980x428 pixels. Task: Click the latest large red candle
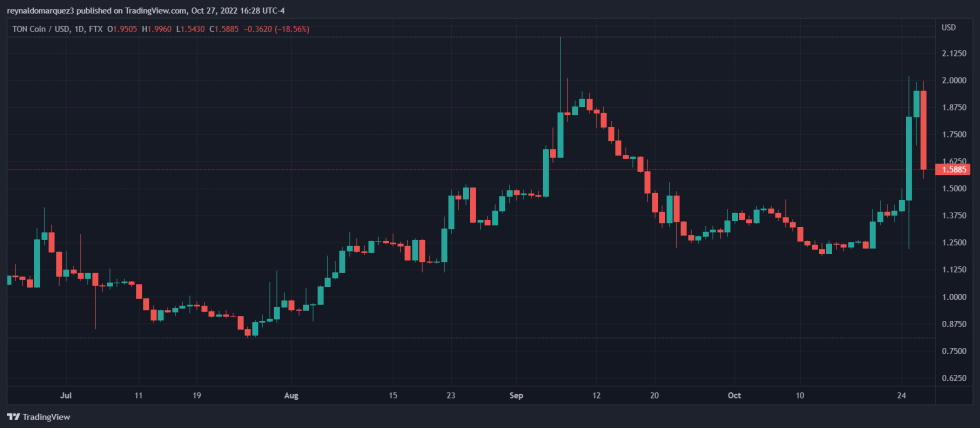(924, 130)
